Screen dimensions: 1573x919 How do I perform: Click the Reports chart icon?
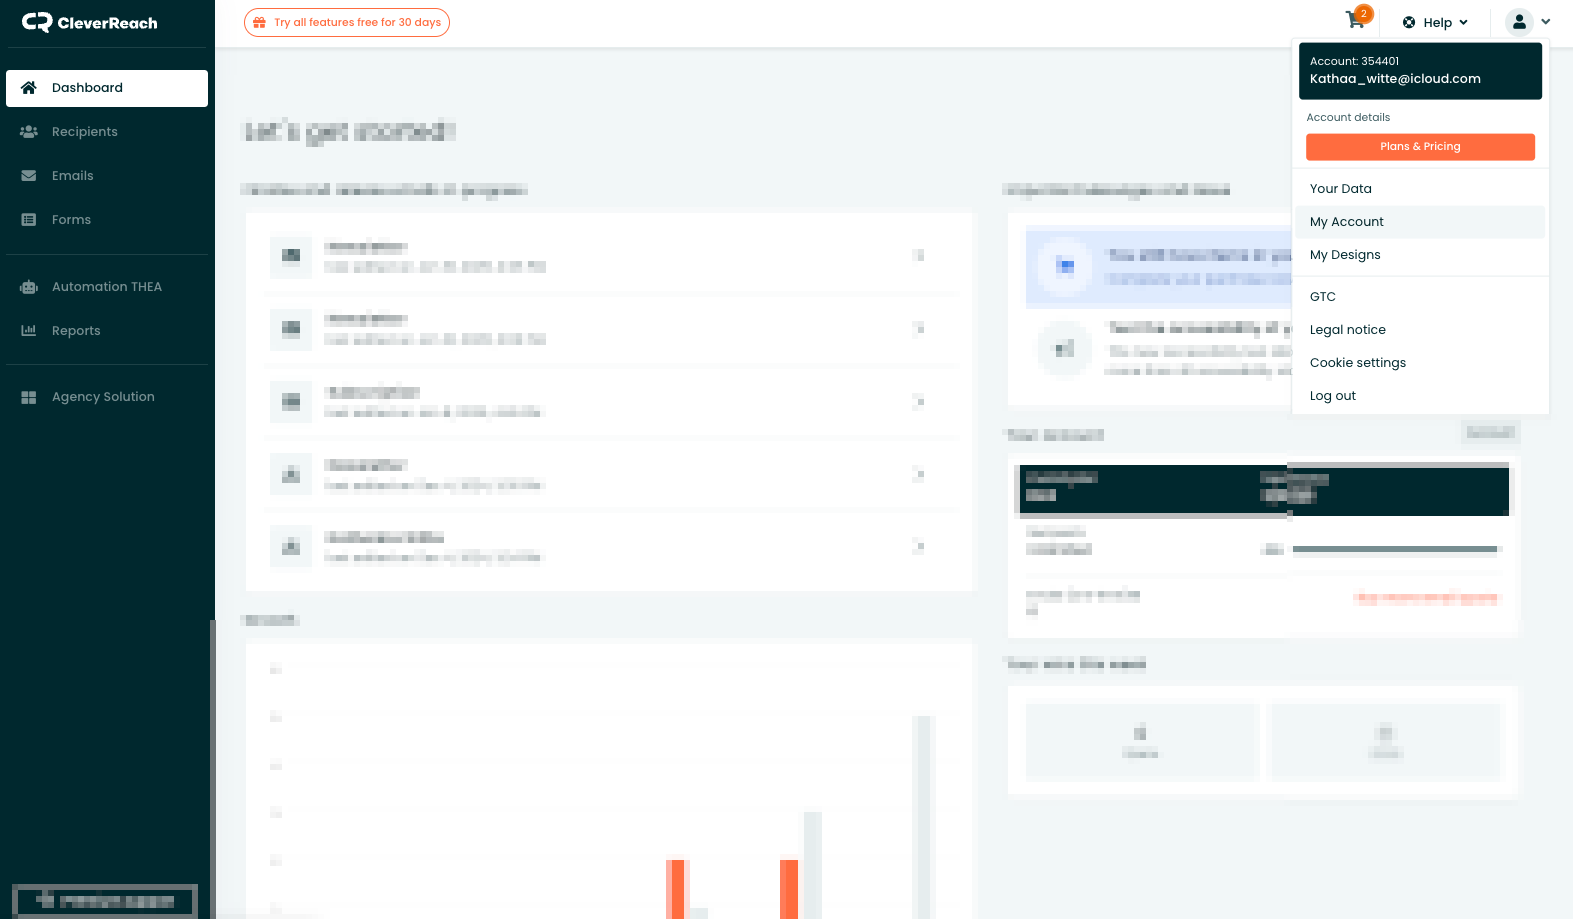click(29, 331)
